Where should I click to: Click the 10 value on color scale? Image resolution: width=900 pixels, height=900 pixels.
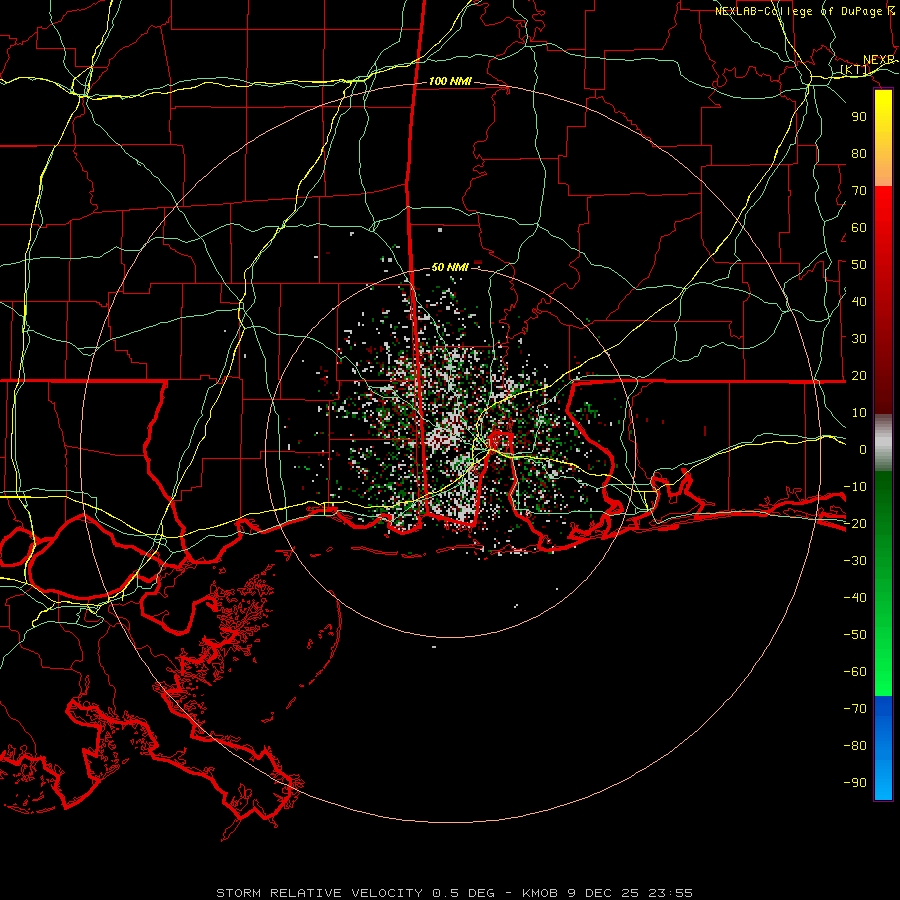click(859, 413)
